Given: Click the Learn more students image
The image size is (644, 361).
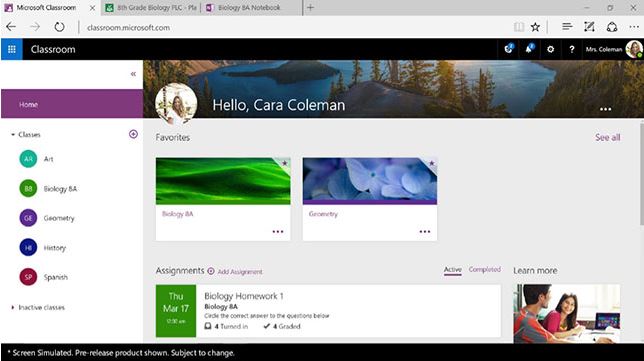Looking at the screenshot, I should (567, 313).
